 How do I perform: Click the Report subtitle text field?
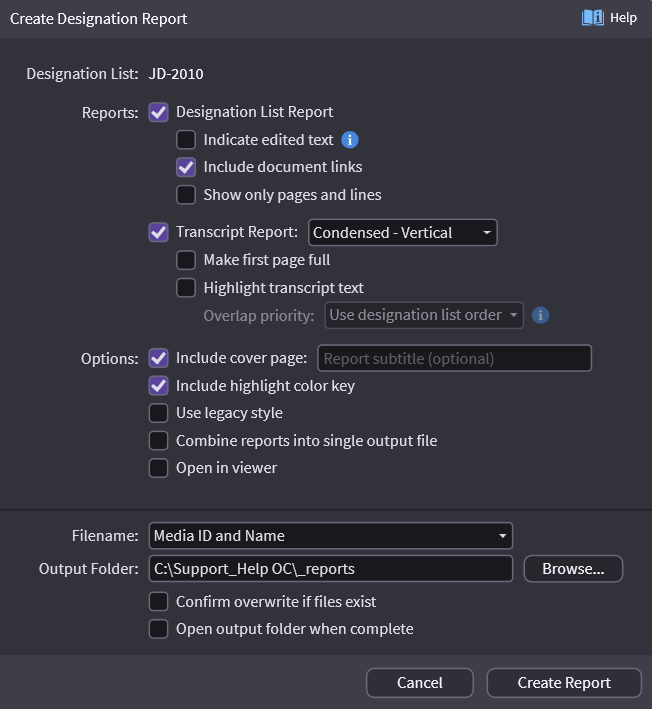pos(454,358)
